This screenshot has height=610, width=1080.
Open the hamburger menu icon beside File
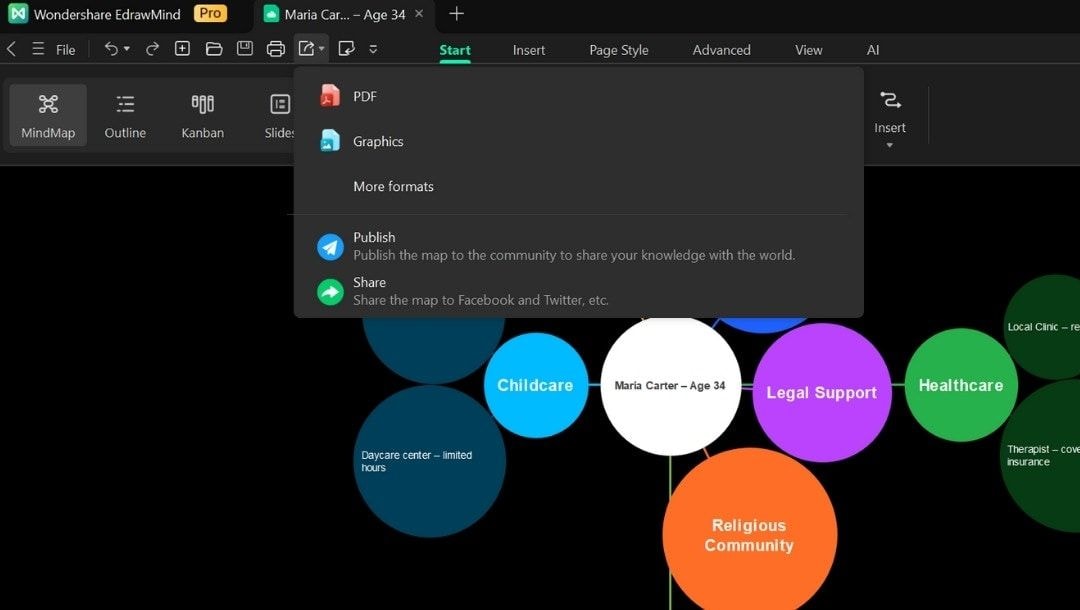pos(38,49)
